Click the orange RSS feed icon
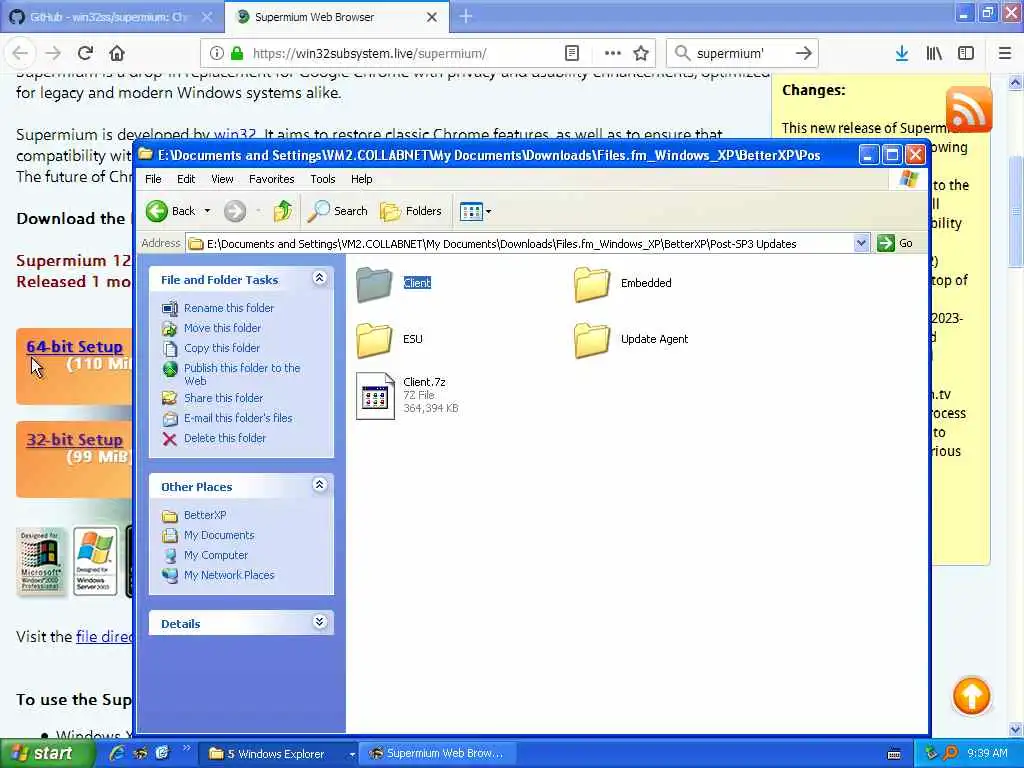Image resolution: width=1024 pixels, height=768 pixels. [969, 109]
